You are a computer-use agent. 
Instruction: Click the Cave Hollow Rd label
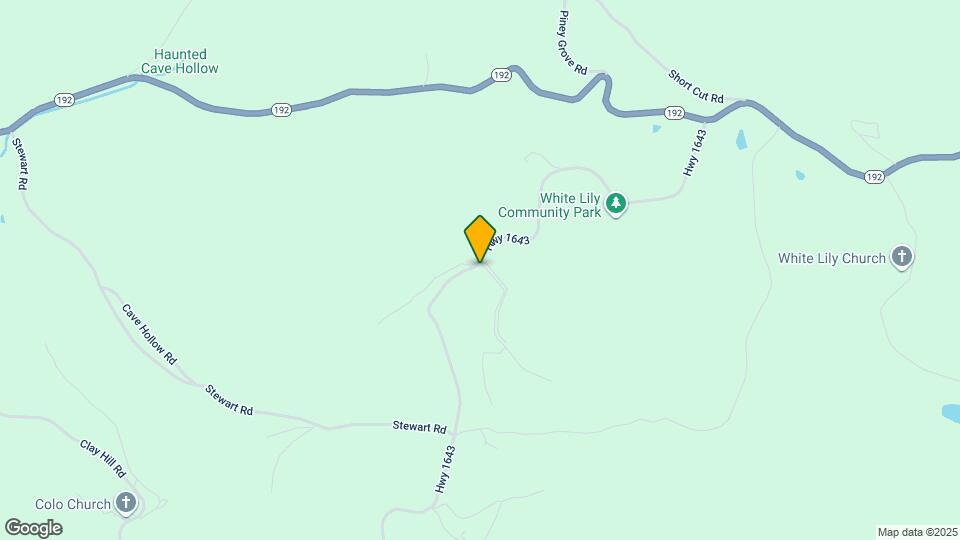149,334
